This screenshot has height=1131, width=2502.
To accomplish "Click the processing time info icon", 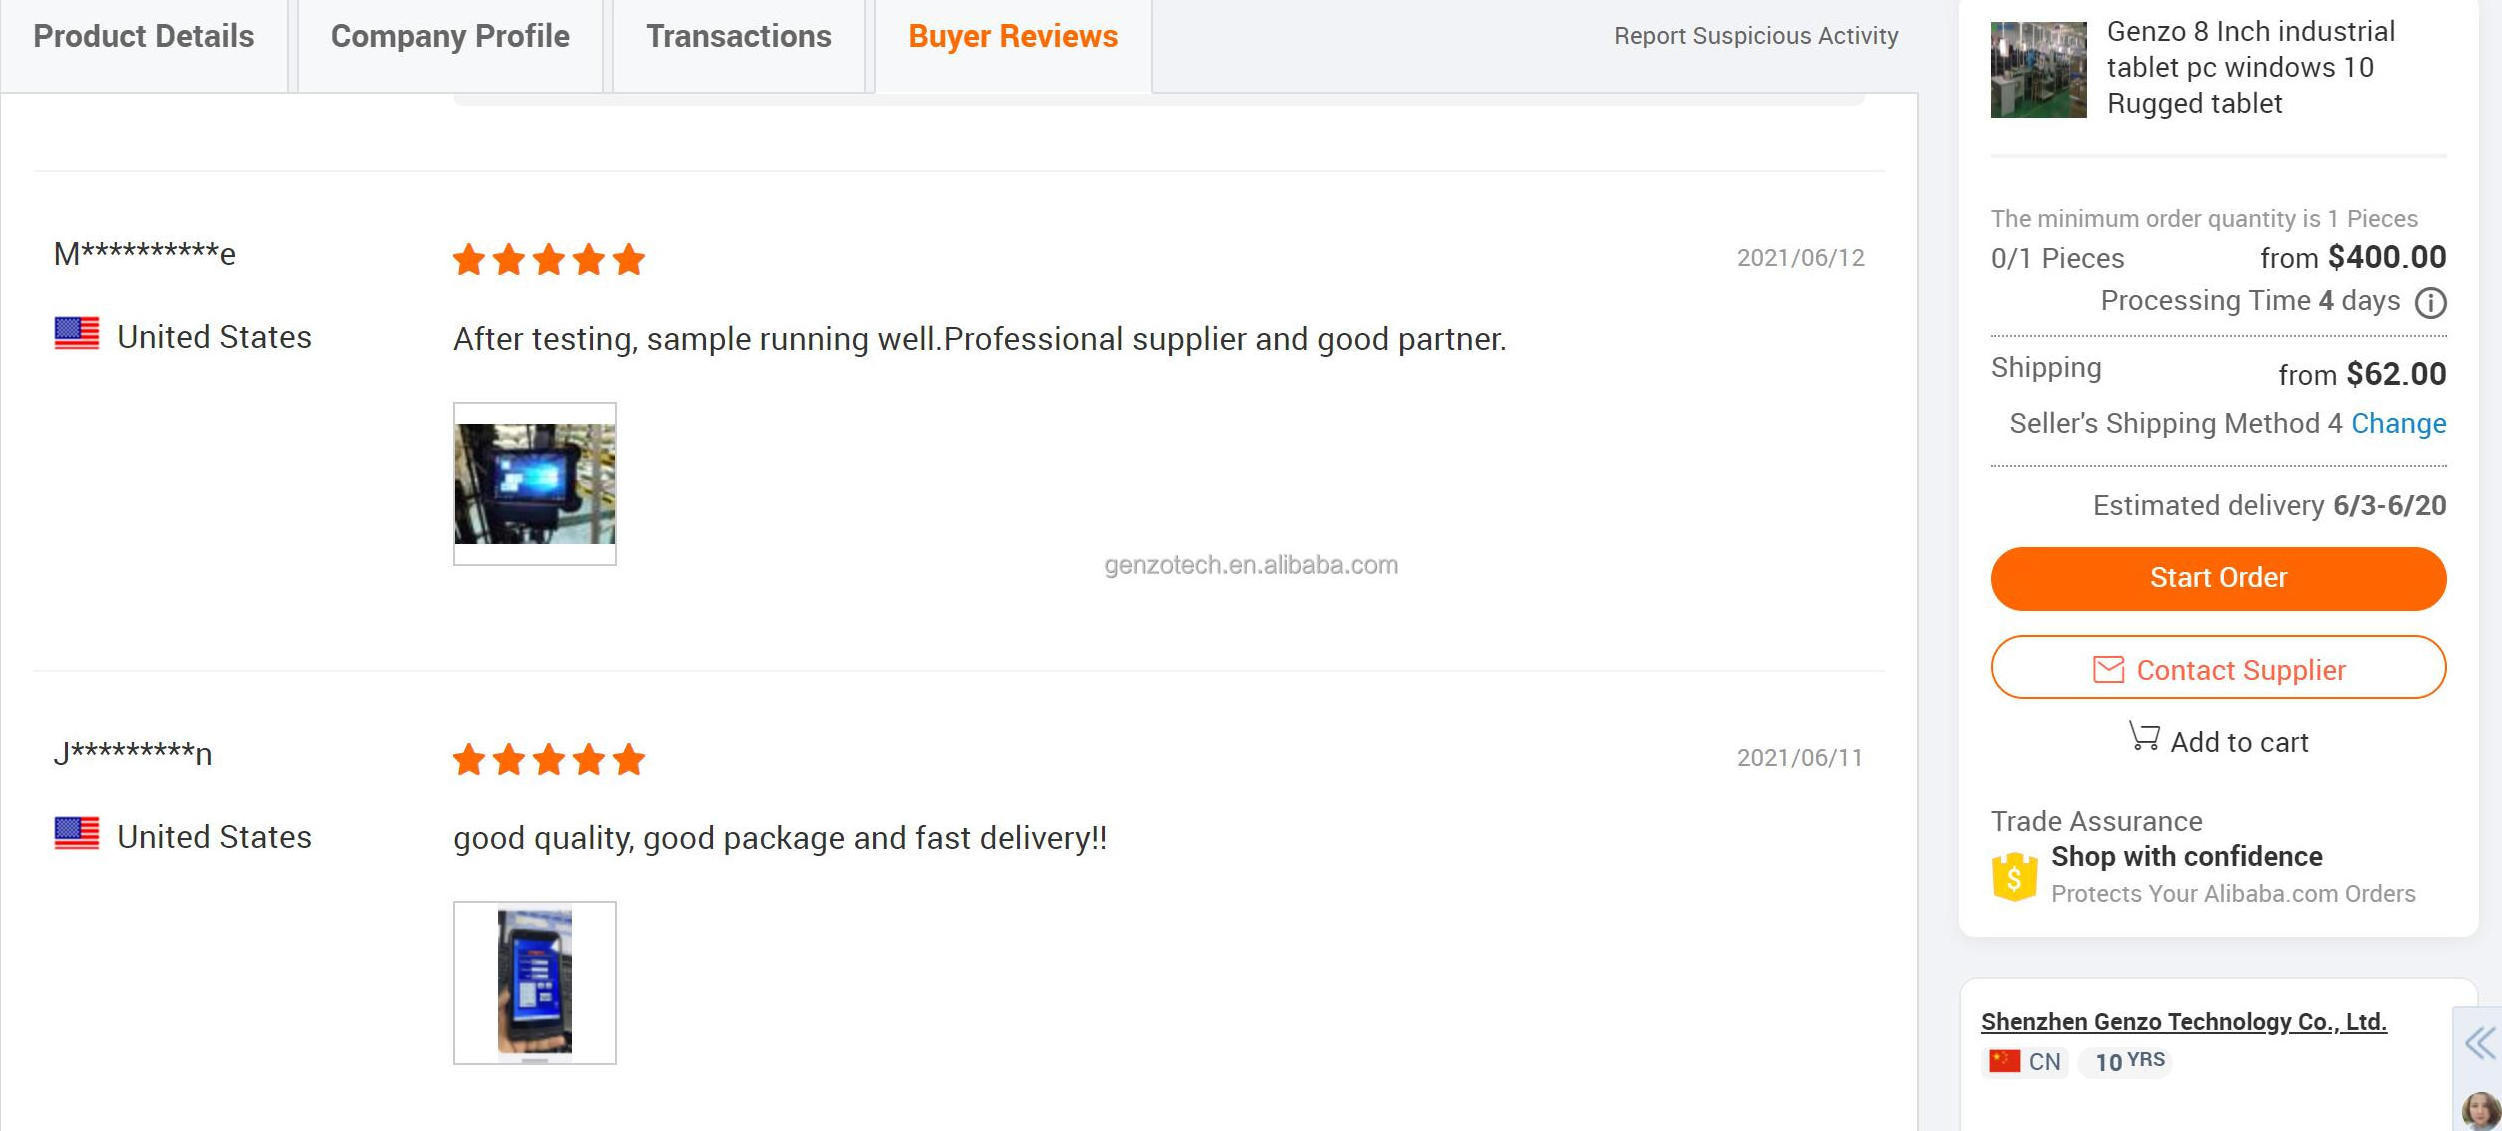I will (x=2430, y=302).
